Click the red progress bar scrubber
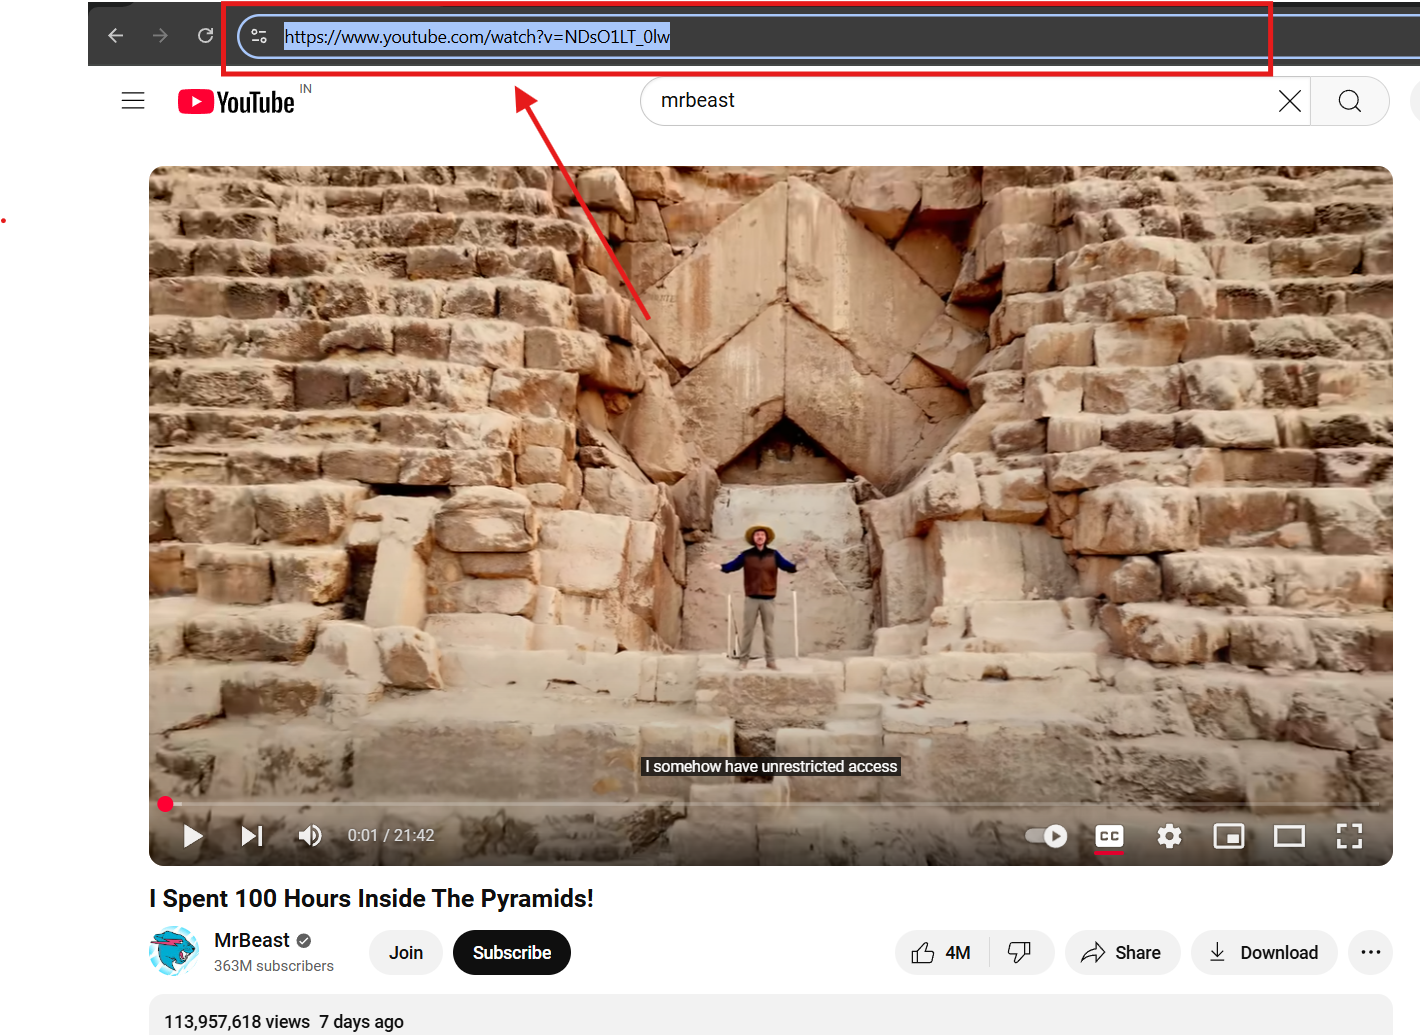The image size is (1420, 1035). pos(165,803)
